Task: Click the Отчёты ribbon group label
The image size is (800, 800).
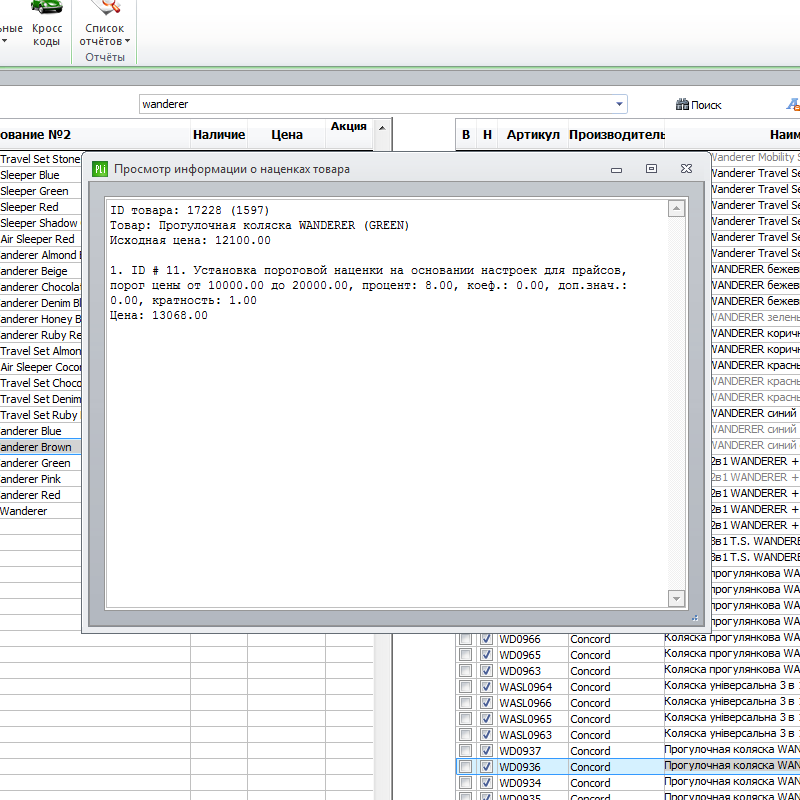Action: pos(105,57)
